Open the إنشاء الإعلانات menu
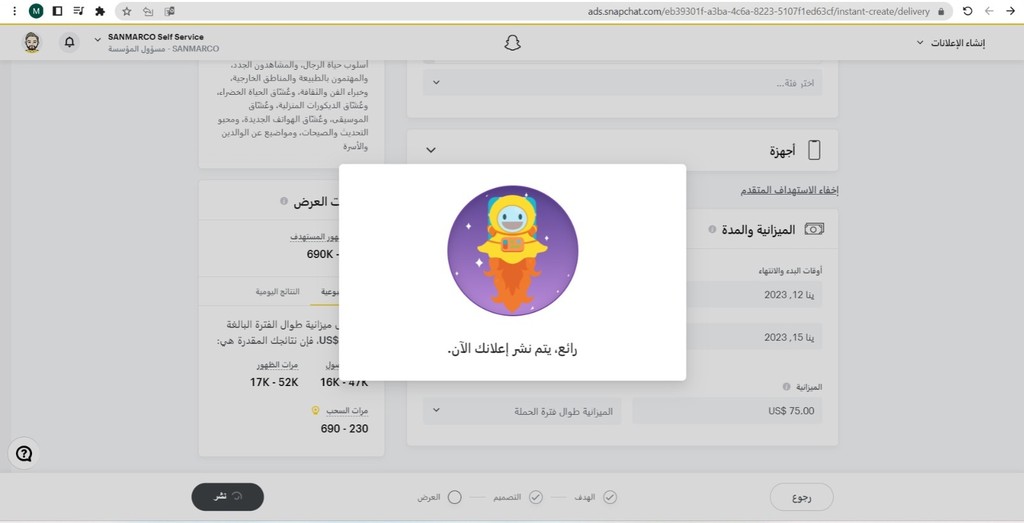 tap(951, 42)
